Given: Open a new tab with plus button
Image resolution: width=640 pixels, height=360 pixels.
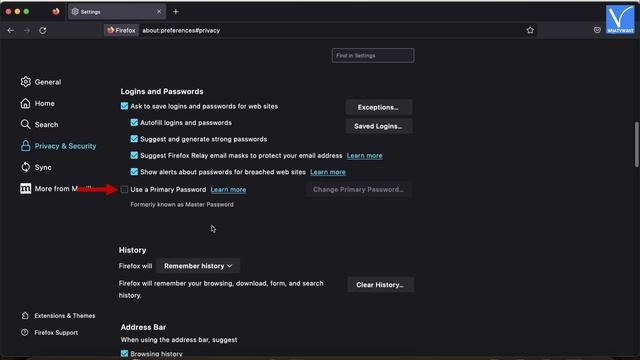Looking at the screenshot, I should [x=176, y=12].
